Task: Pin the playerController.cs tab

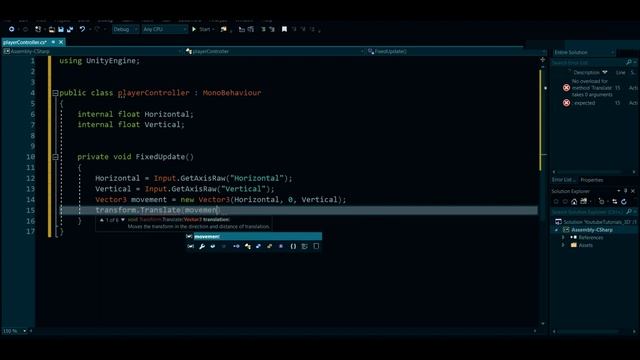Action: pyautogui.click(x=53, y=42)
